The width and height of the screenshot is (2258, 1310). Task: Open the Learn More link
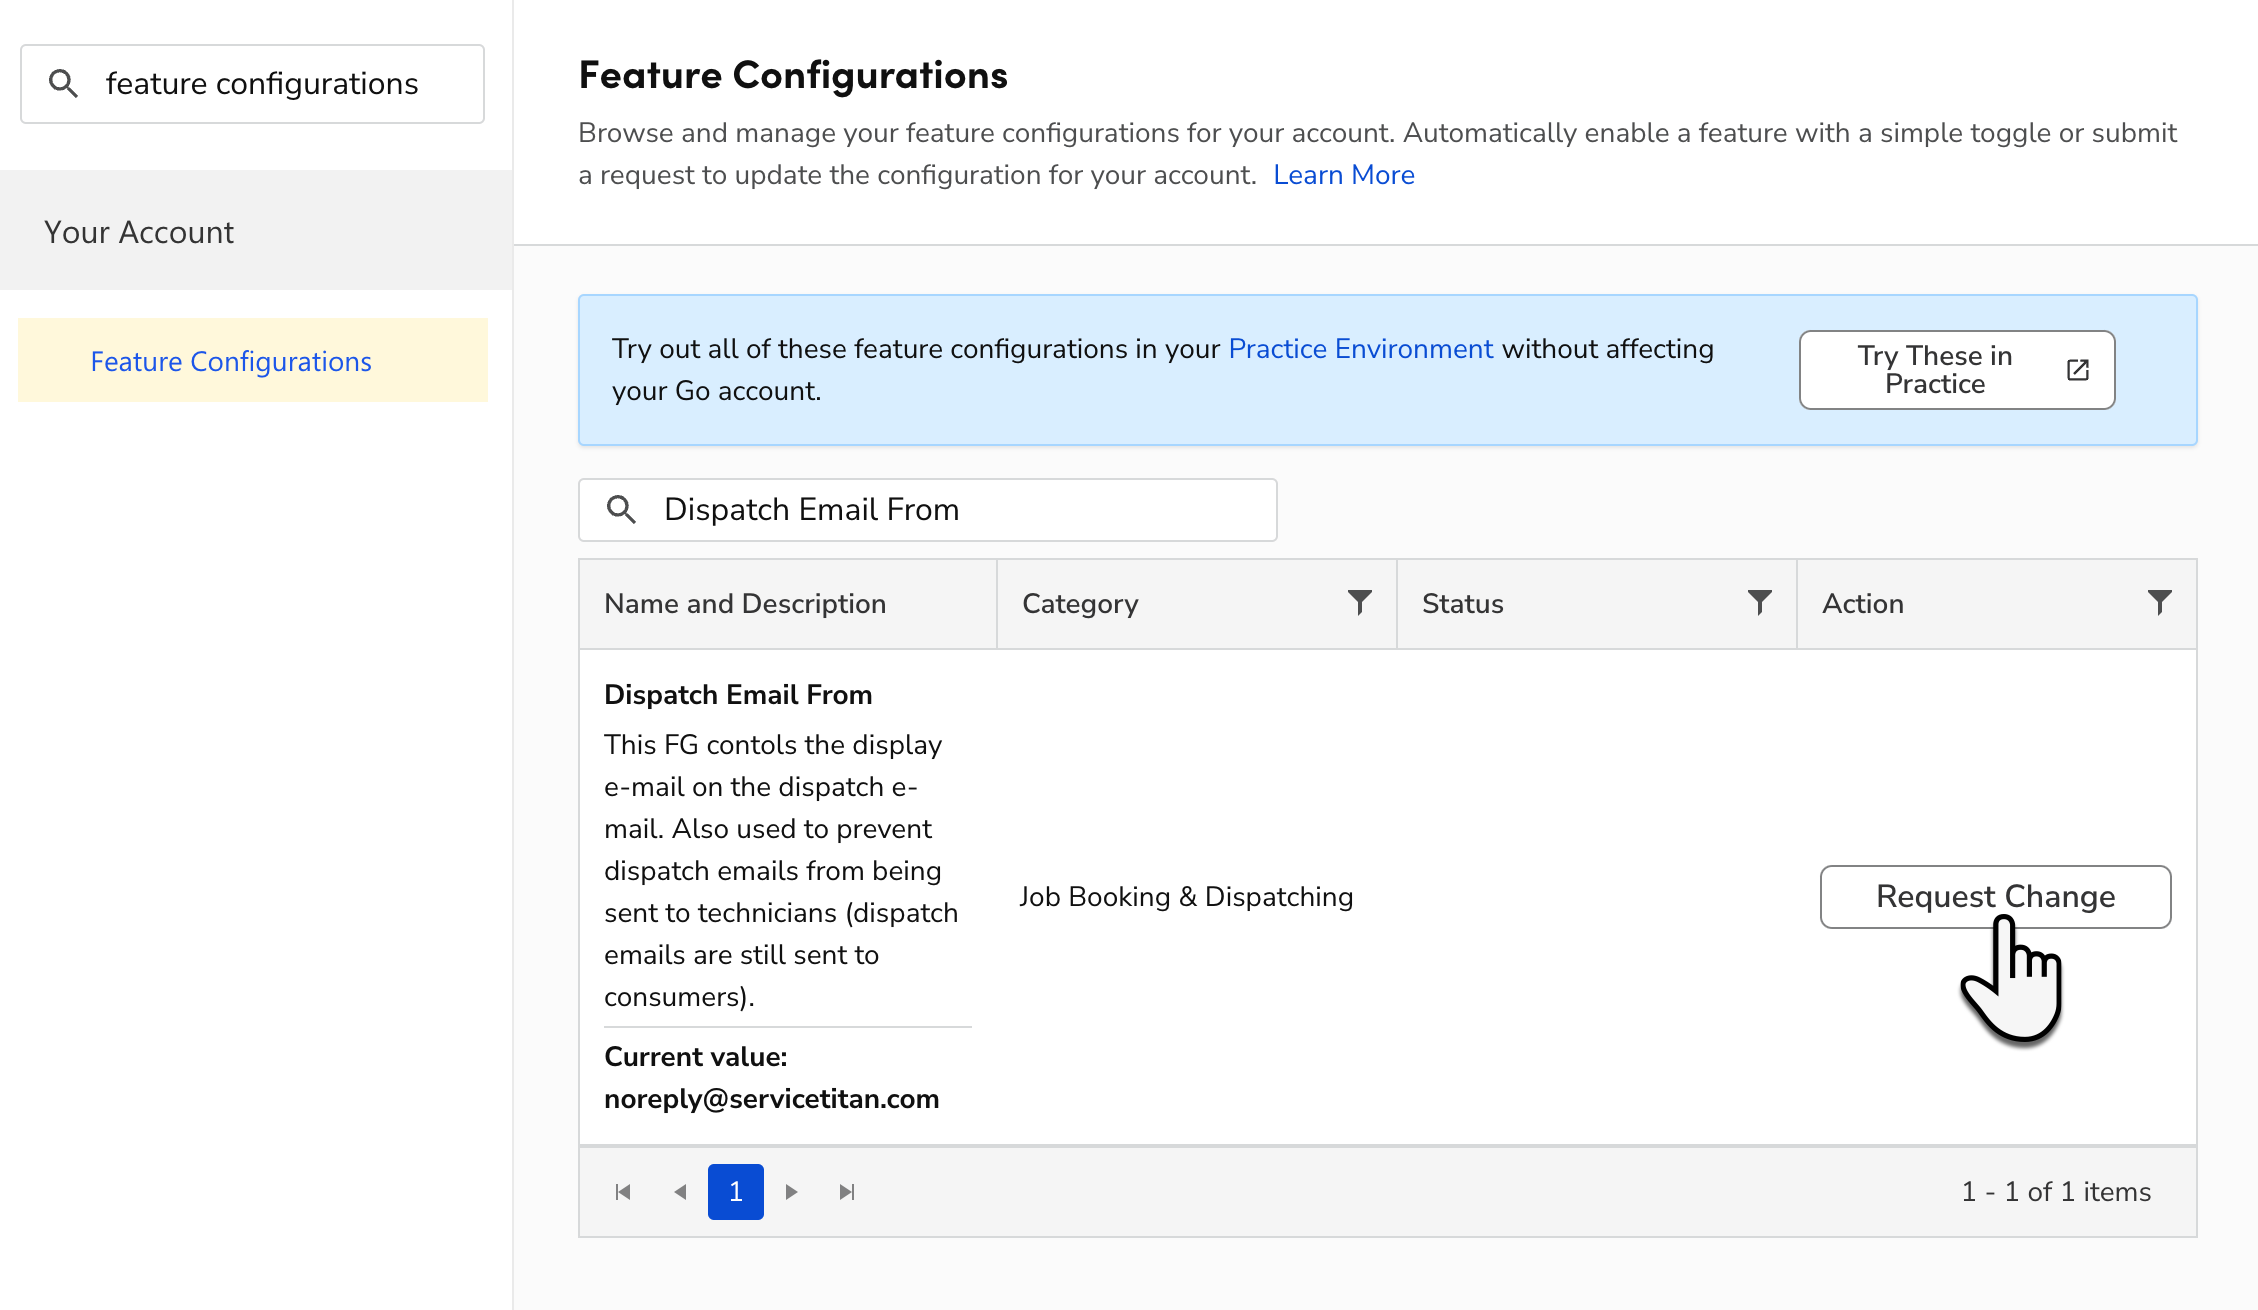pyautogui.click(x=1344, y=174)
